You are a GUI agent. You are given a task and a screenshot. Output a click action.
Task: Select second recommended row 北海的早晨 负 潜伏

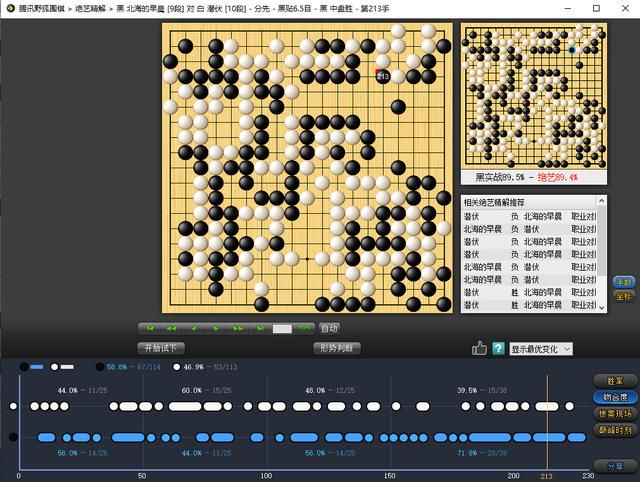tap(530, 229)
